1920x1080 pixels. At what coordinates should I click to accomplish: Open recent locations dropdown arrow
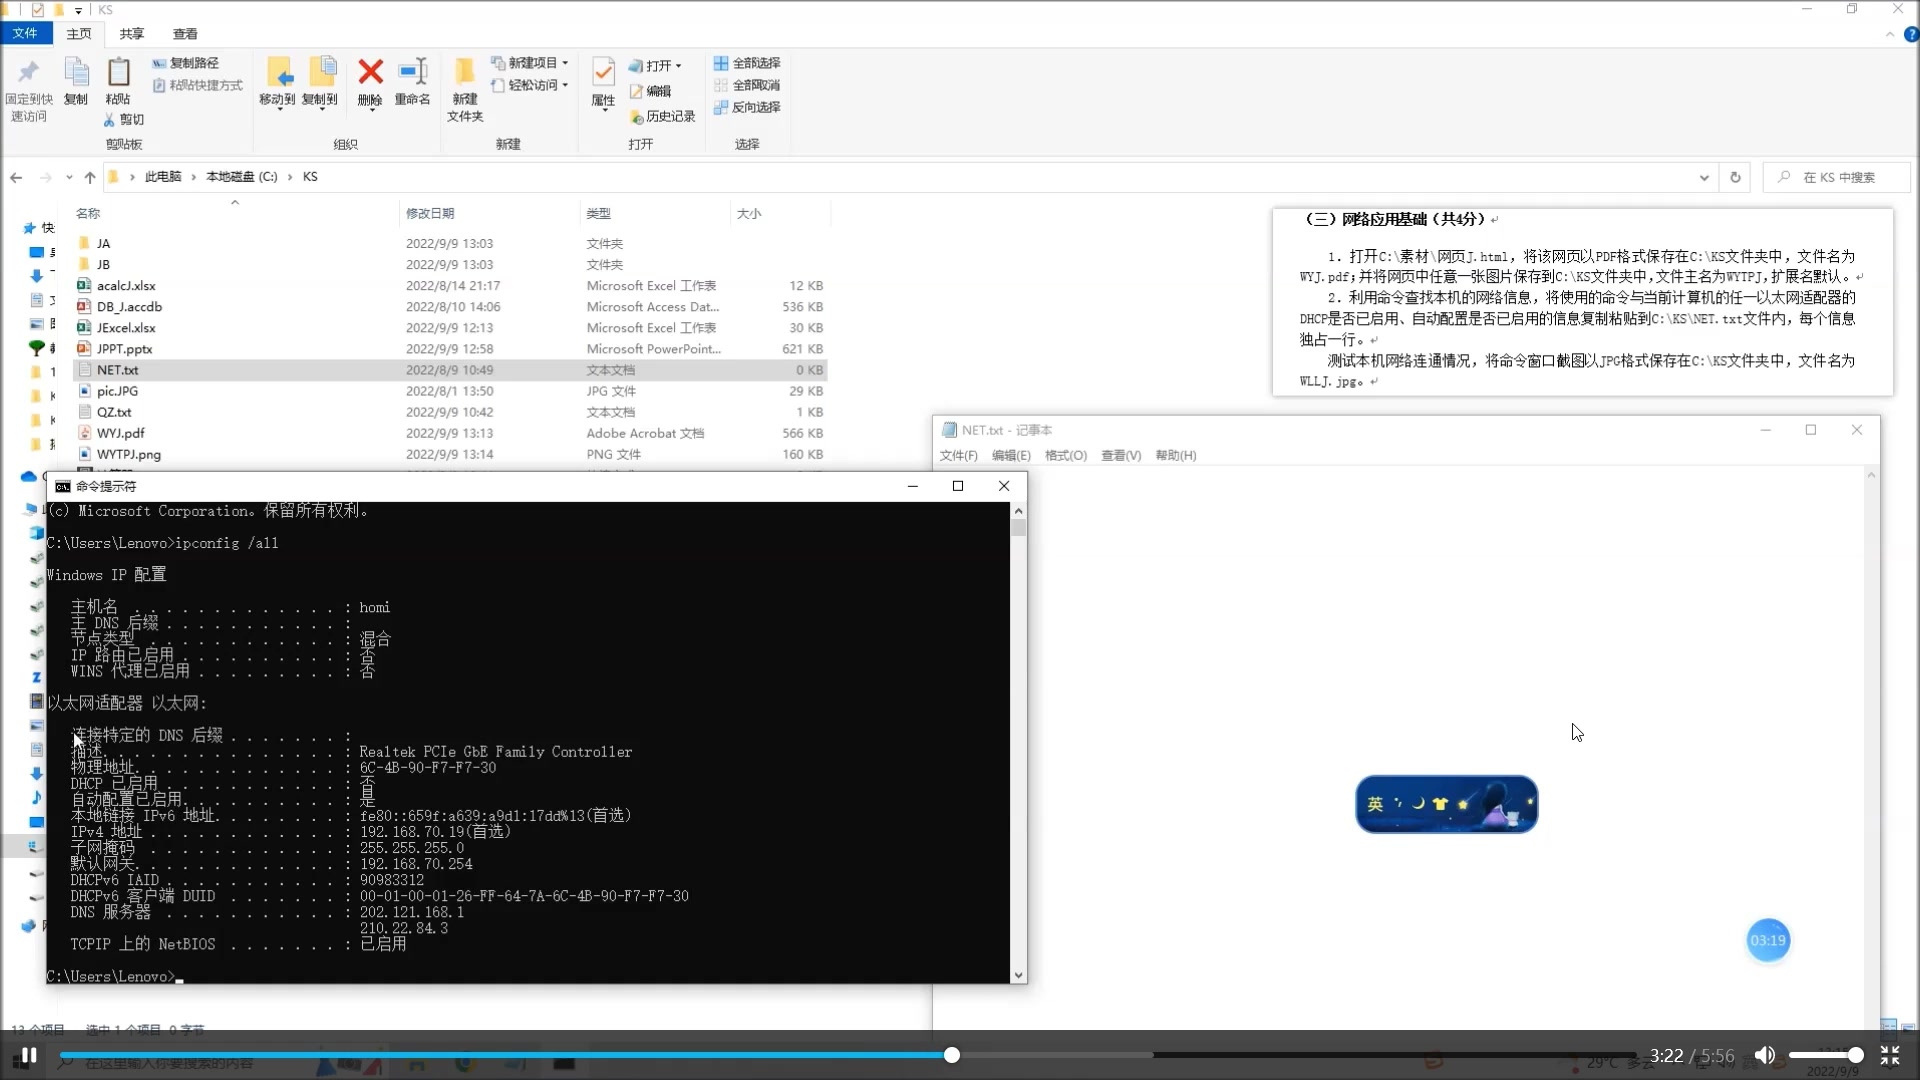(x=69, y=177)
